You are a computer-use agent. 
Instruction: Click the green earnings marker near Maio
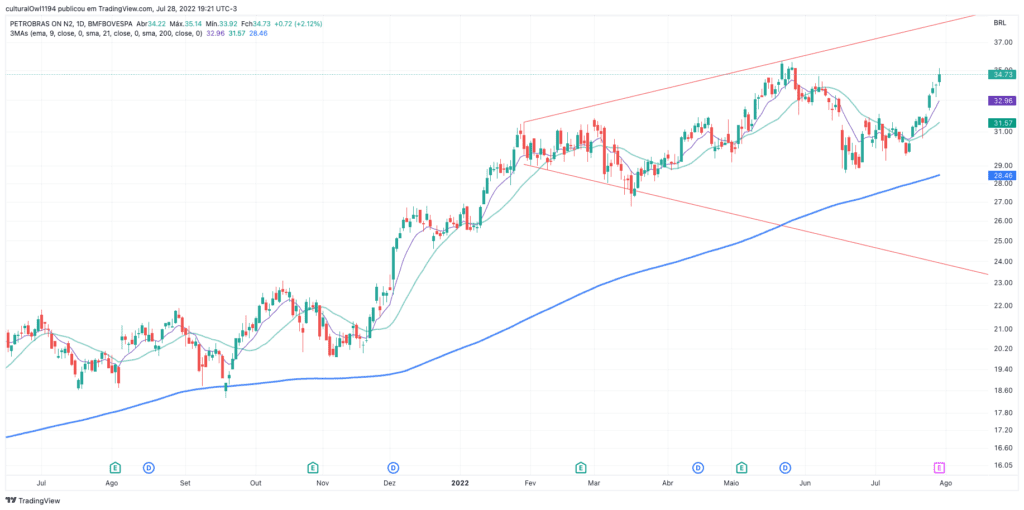(x=742, y=468)
